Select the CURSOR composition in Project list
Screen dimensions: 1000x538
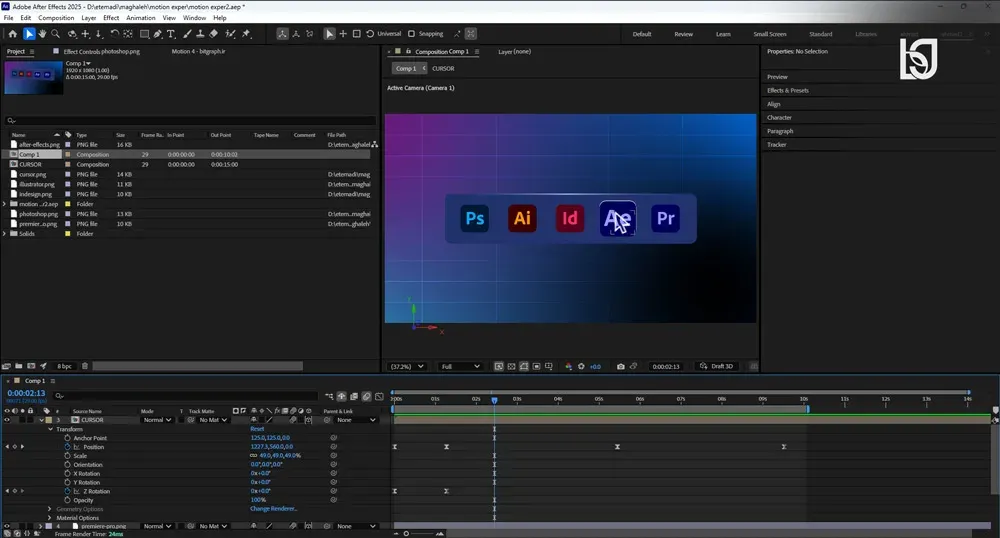coord(30,164)
